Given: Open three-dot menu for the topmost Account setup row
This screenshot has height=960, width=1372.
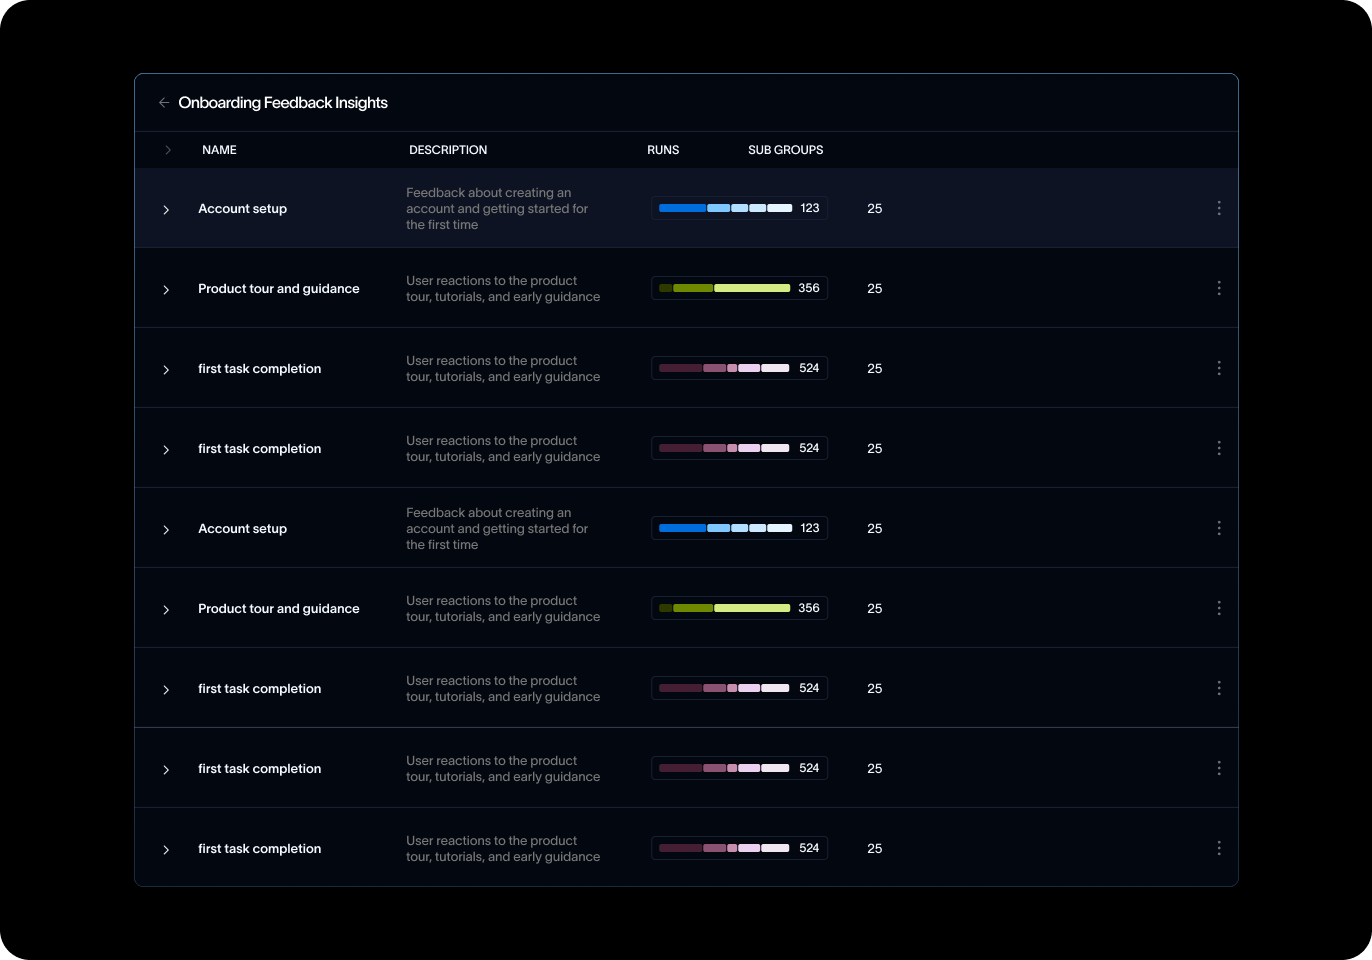Looking at the screenshot, I should (x=1218, y=208).
